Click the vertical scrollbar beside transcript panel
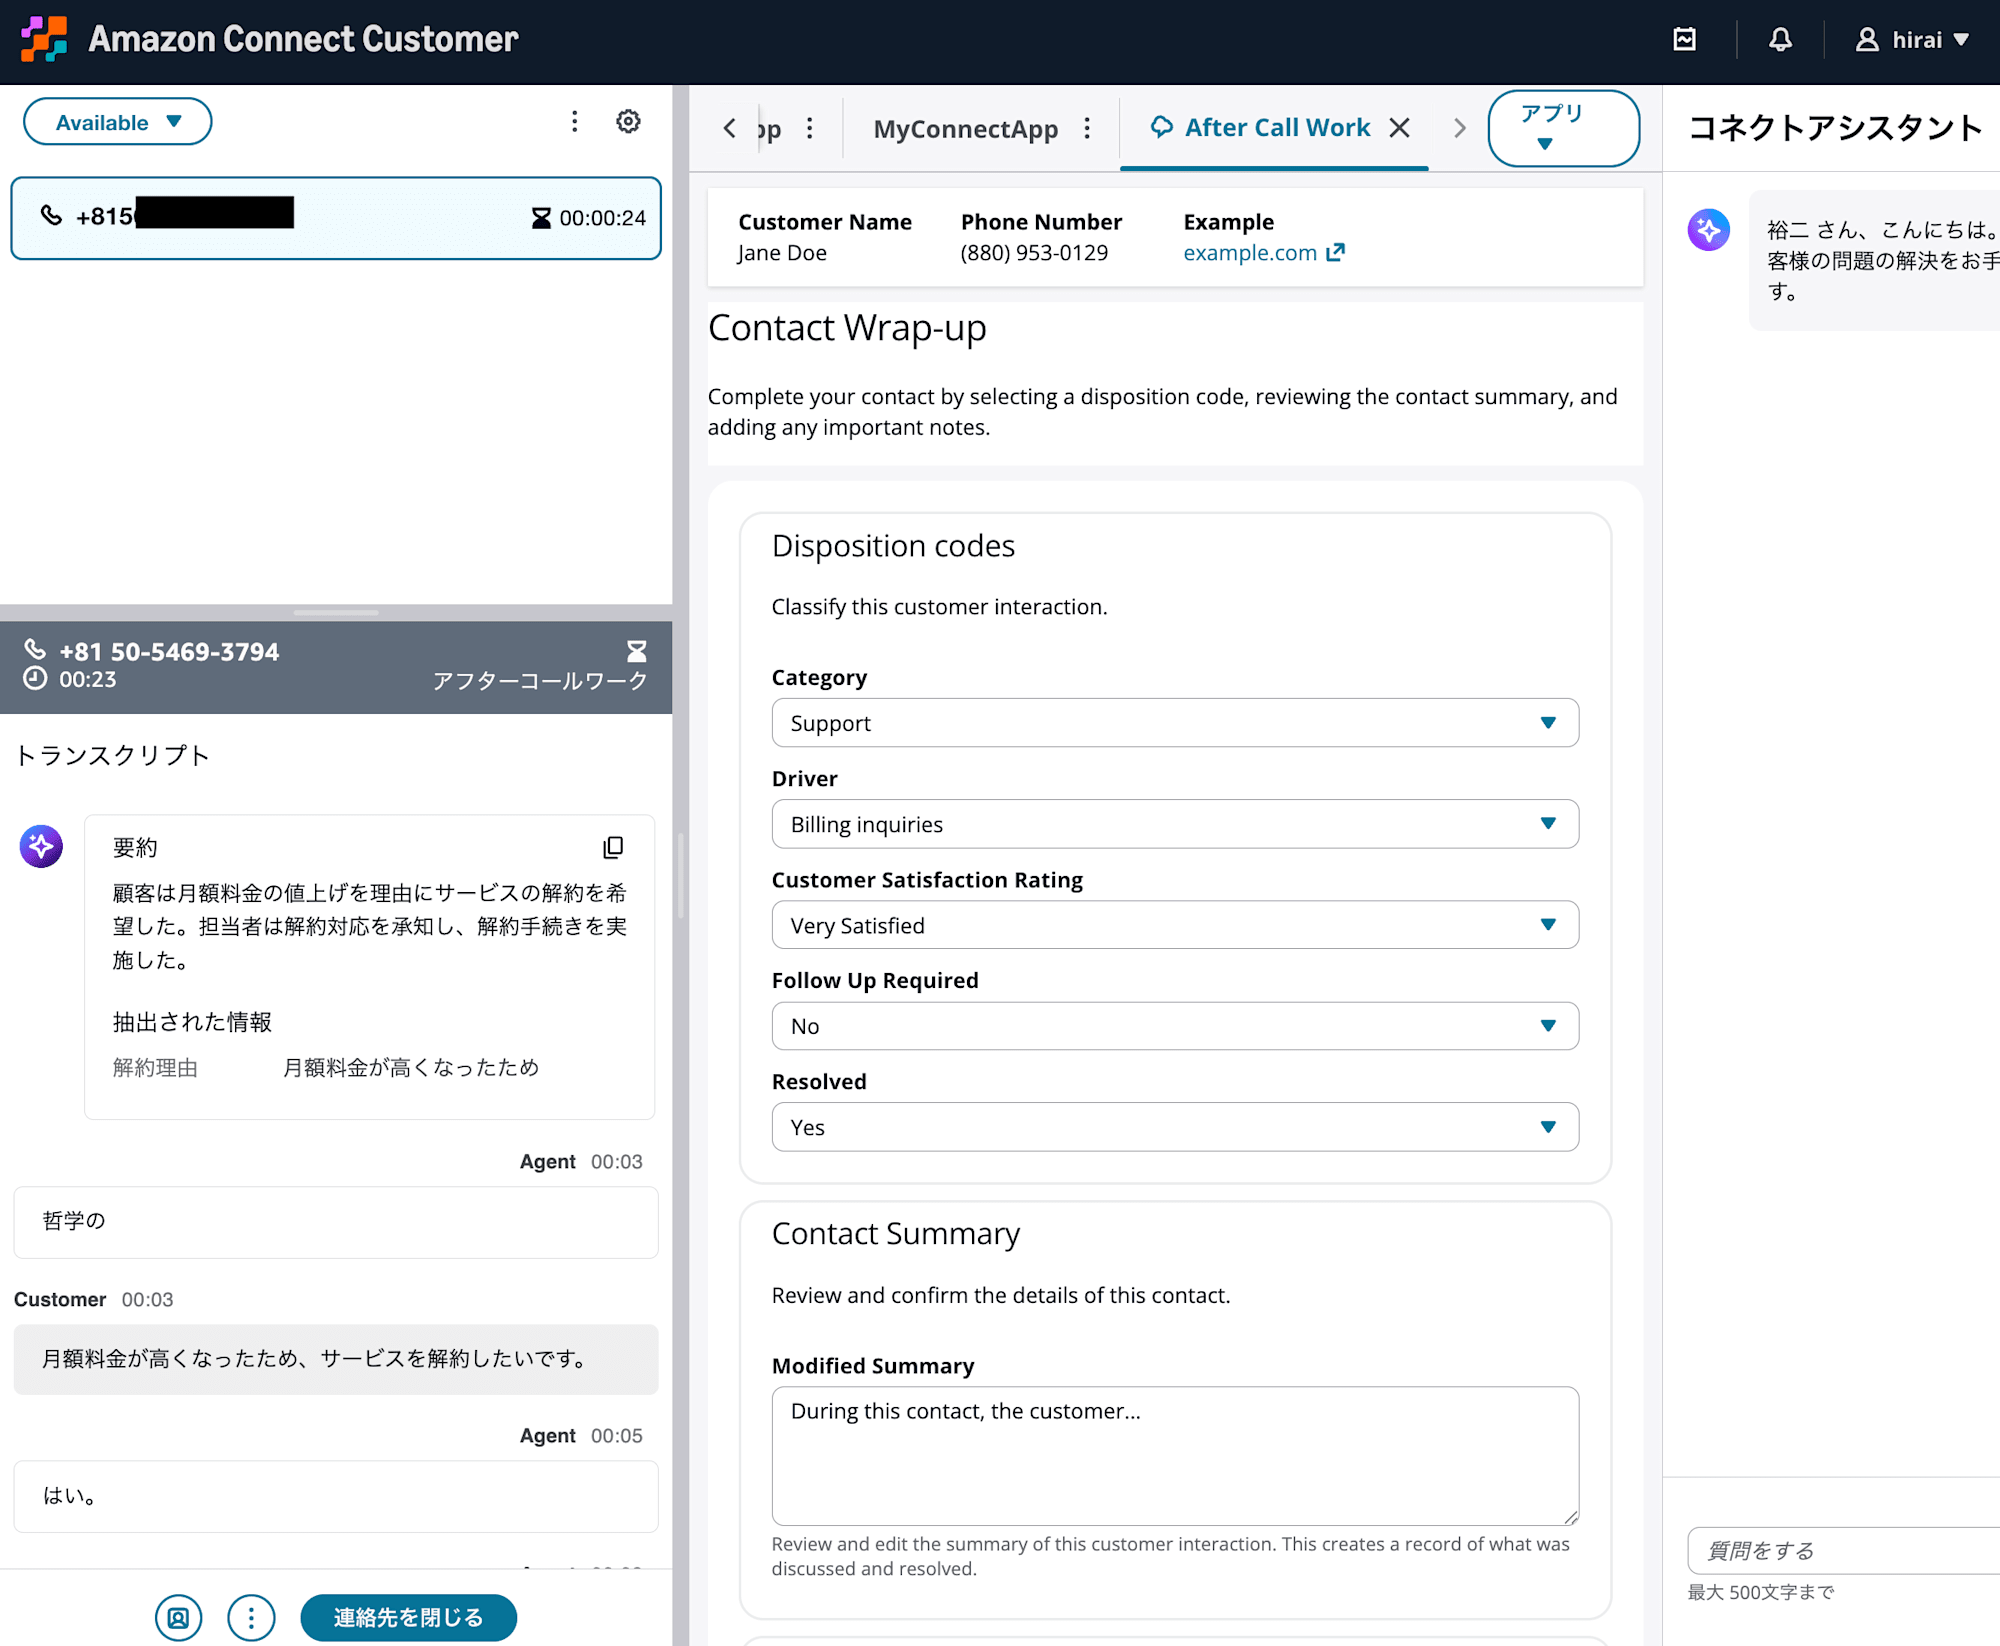The width and height of the screenshot is (2000, 1646). (680, 876)
